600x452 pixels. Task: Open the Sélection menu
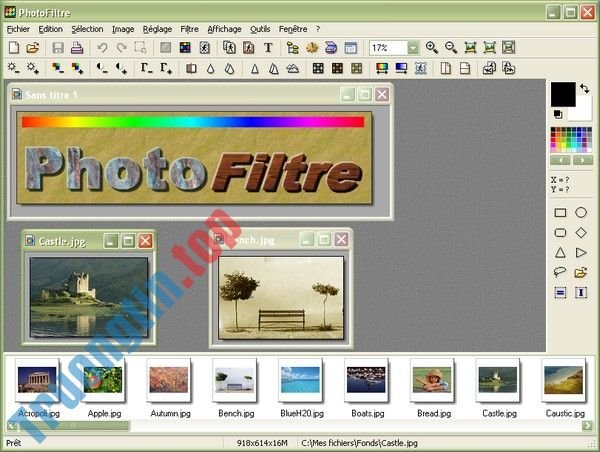pyautogui.click(x=87, y=29)
